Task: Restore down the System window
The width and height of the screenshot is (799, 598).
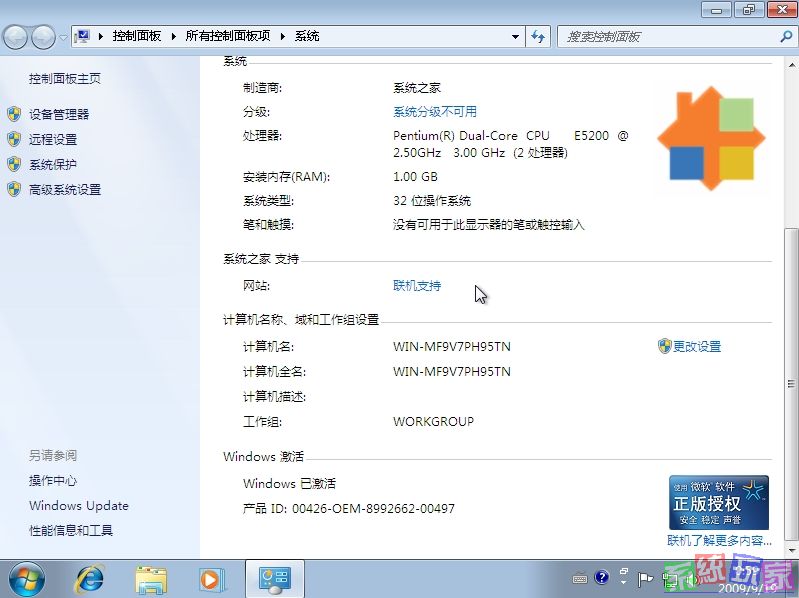Action: pos(749,10)
